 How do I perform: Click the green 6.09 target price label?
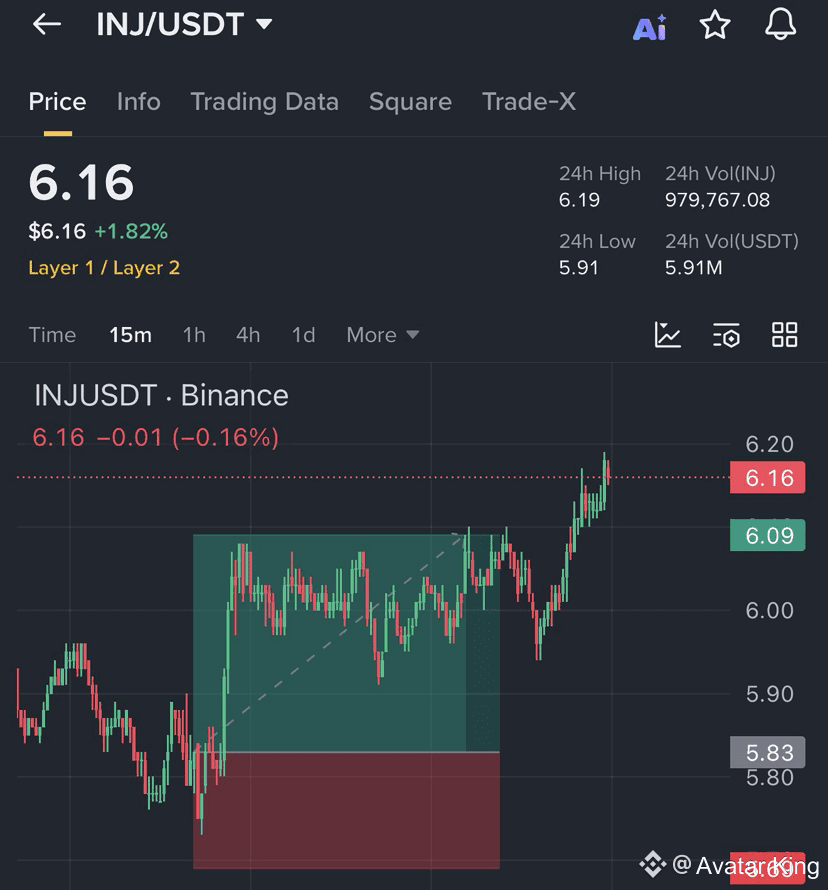[768, 535]
